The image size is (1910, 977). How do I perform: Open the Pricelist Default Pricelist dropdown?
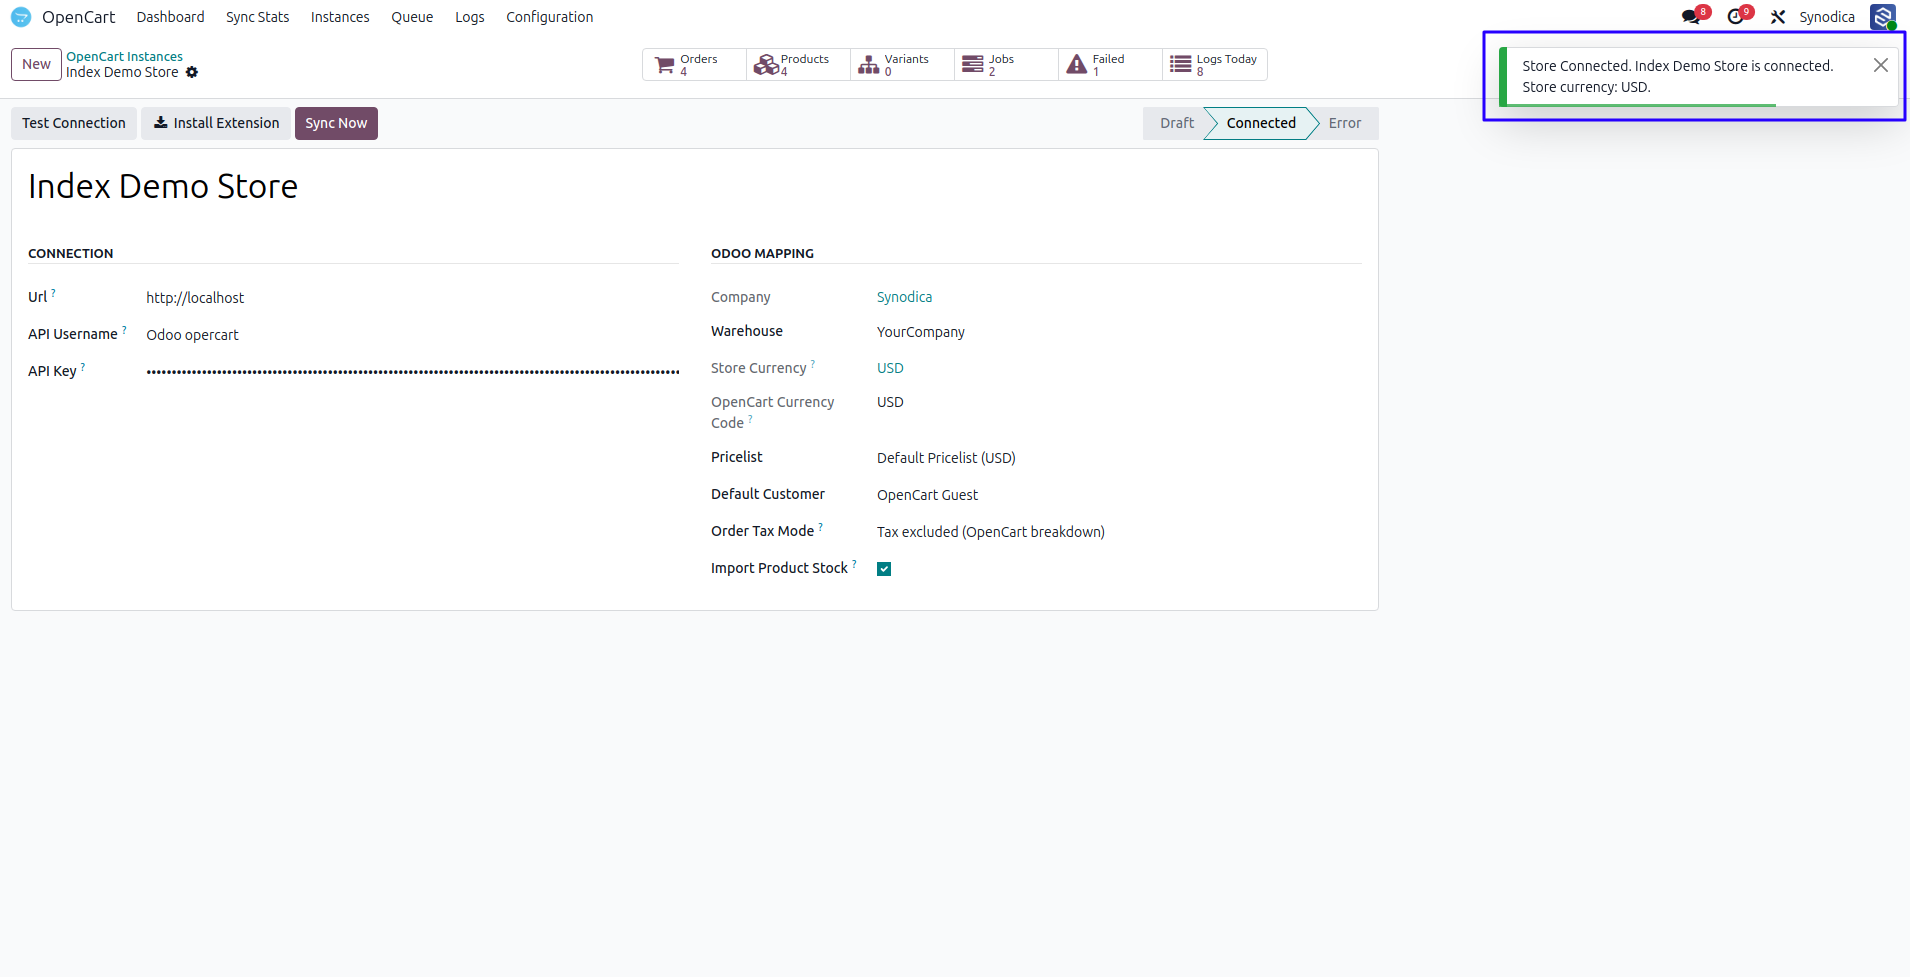point(1119,458)
